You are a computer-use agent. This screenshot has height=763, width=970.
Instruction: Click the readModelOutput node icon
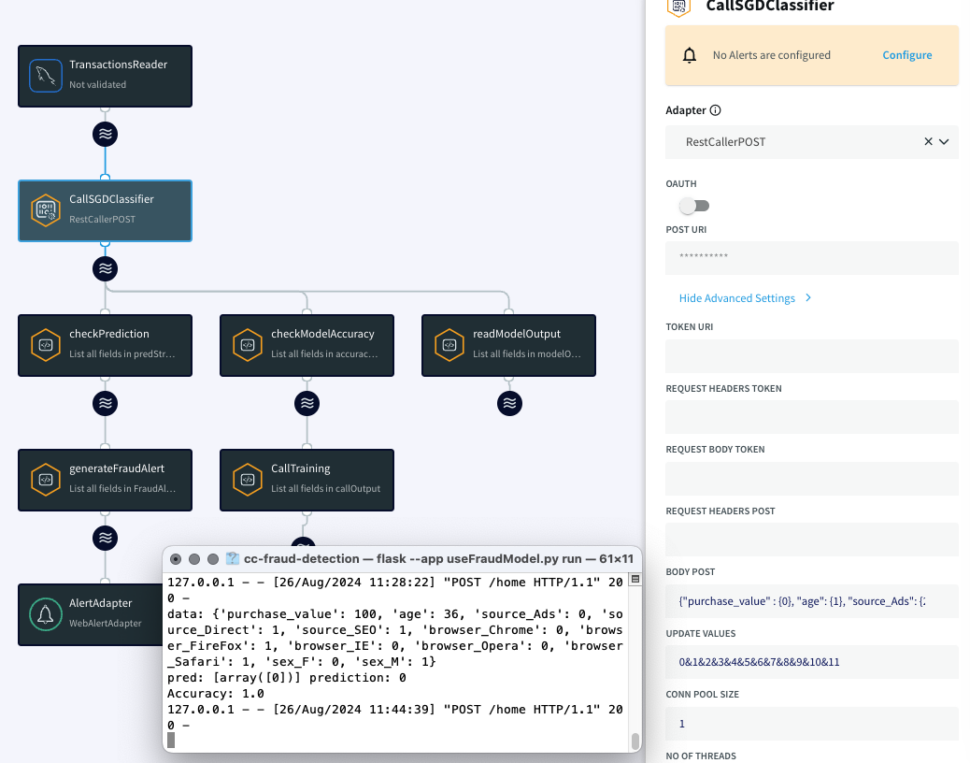pos(450,345)
